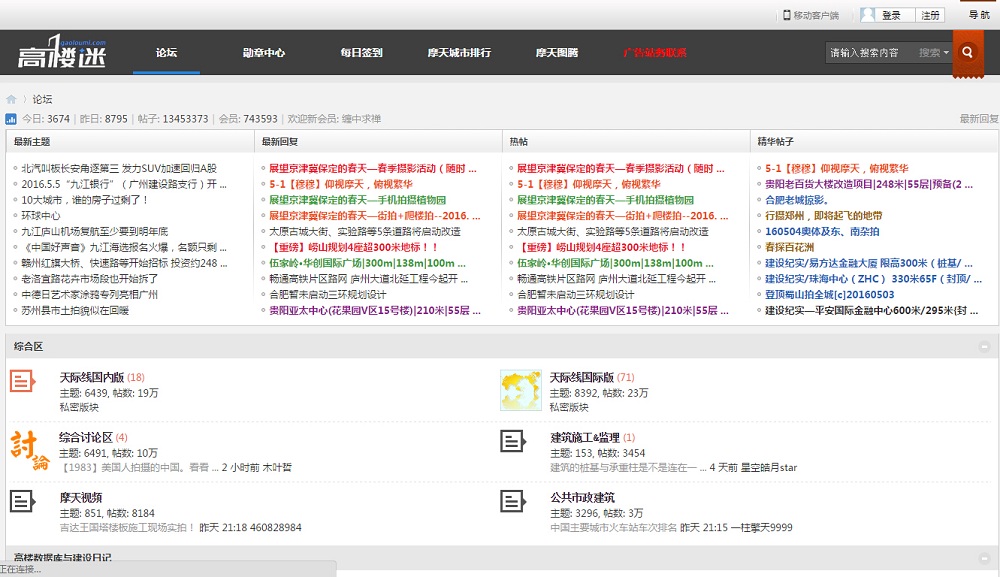Open 精华 post 行摄郑州，即将起飞的地带
This screenshot has width=1000, height=577.
pos(823,215)
